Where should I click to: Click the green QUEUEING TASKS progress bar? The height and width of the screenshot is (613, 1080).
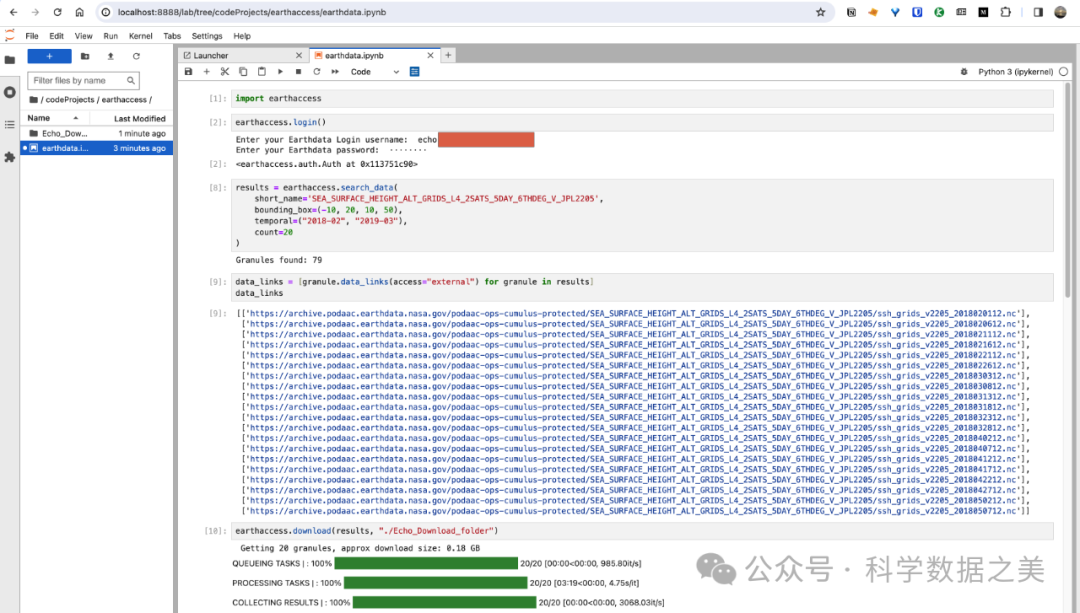439,563
